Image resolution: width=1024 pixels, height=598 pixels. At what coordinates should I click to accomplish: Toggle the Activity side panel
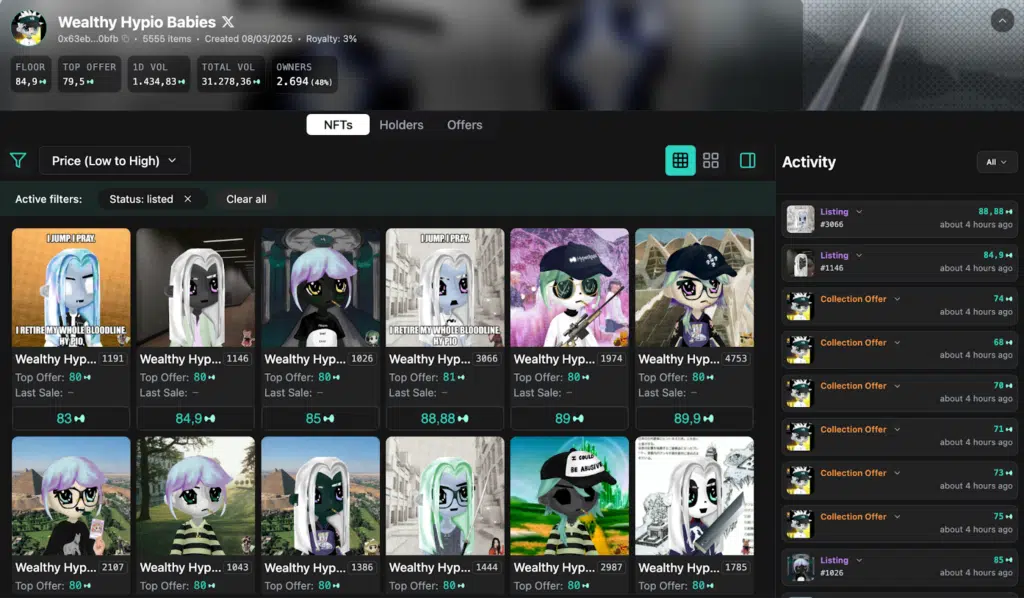747,160
